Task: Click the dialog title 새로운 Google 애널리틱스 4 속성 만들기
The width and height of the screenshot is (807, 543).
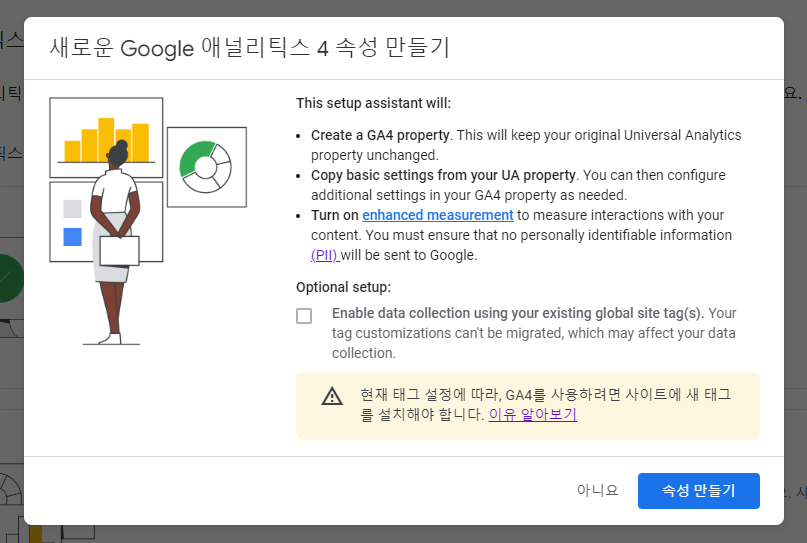Action: coord(250,48)
